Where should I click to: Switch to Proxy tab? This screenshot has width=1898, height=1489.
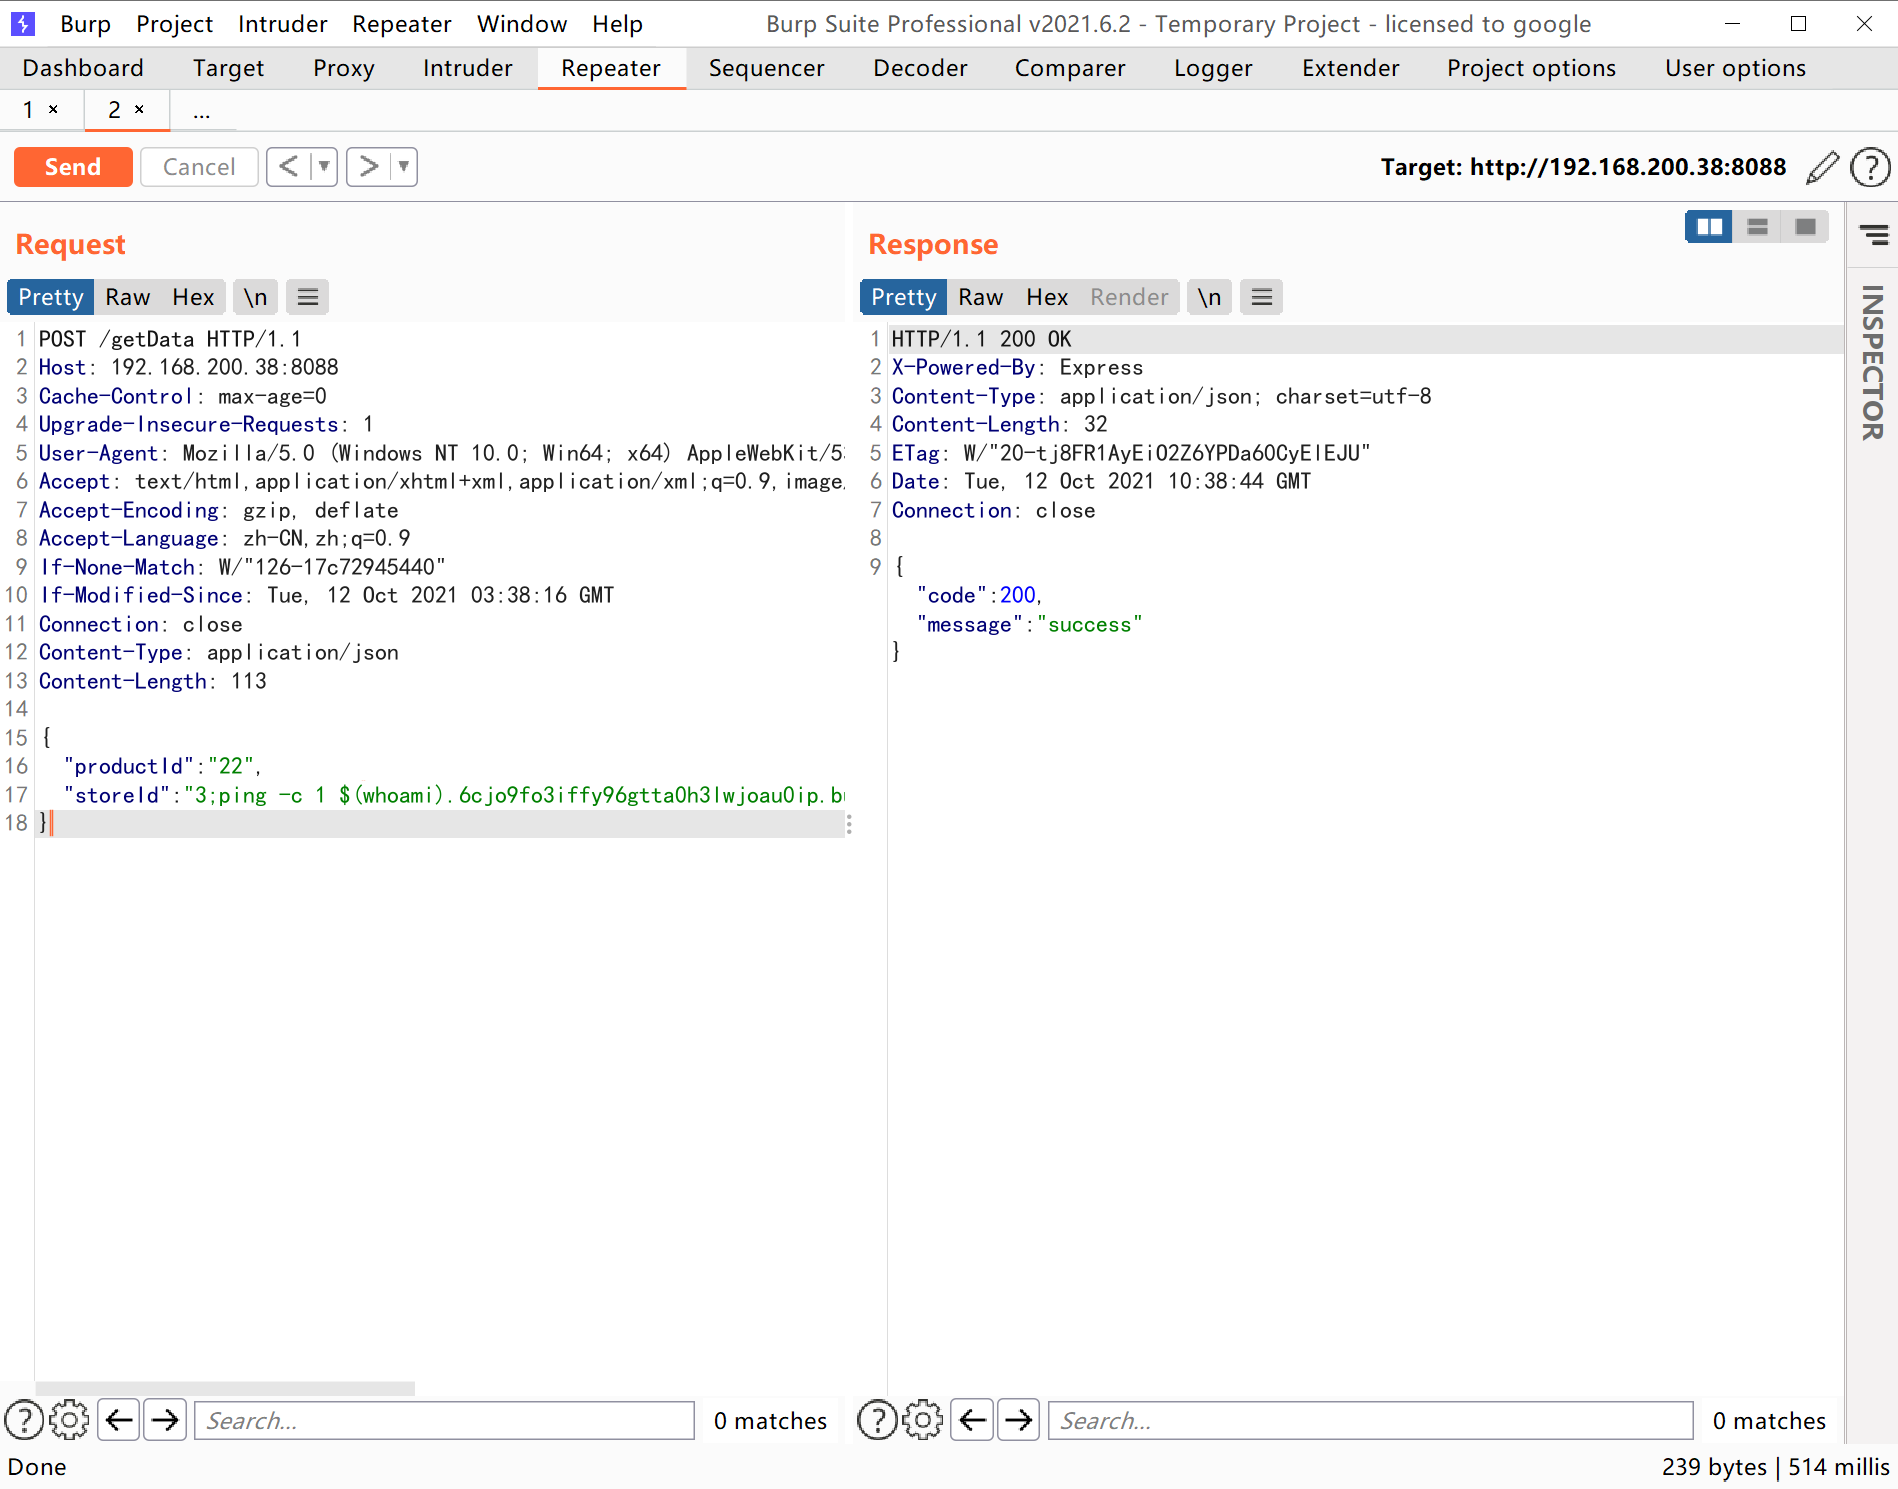point(343,68)
